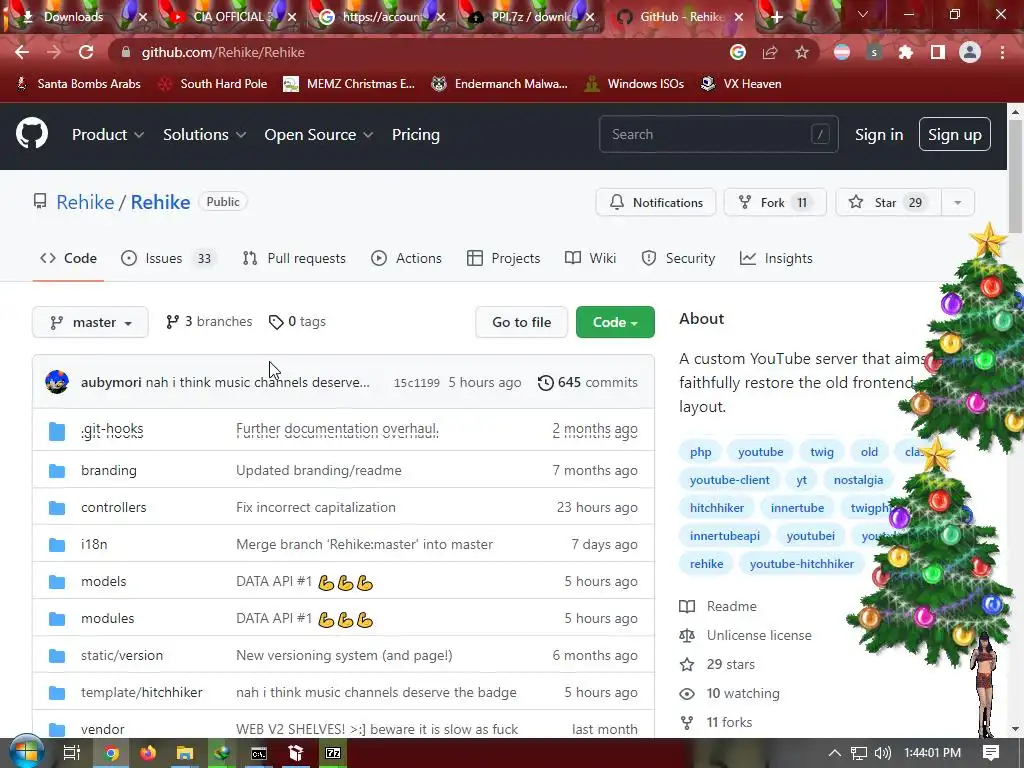Open the volume control in system tray

click(x=882, y=753)
